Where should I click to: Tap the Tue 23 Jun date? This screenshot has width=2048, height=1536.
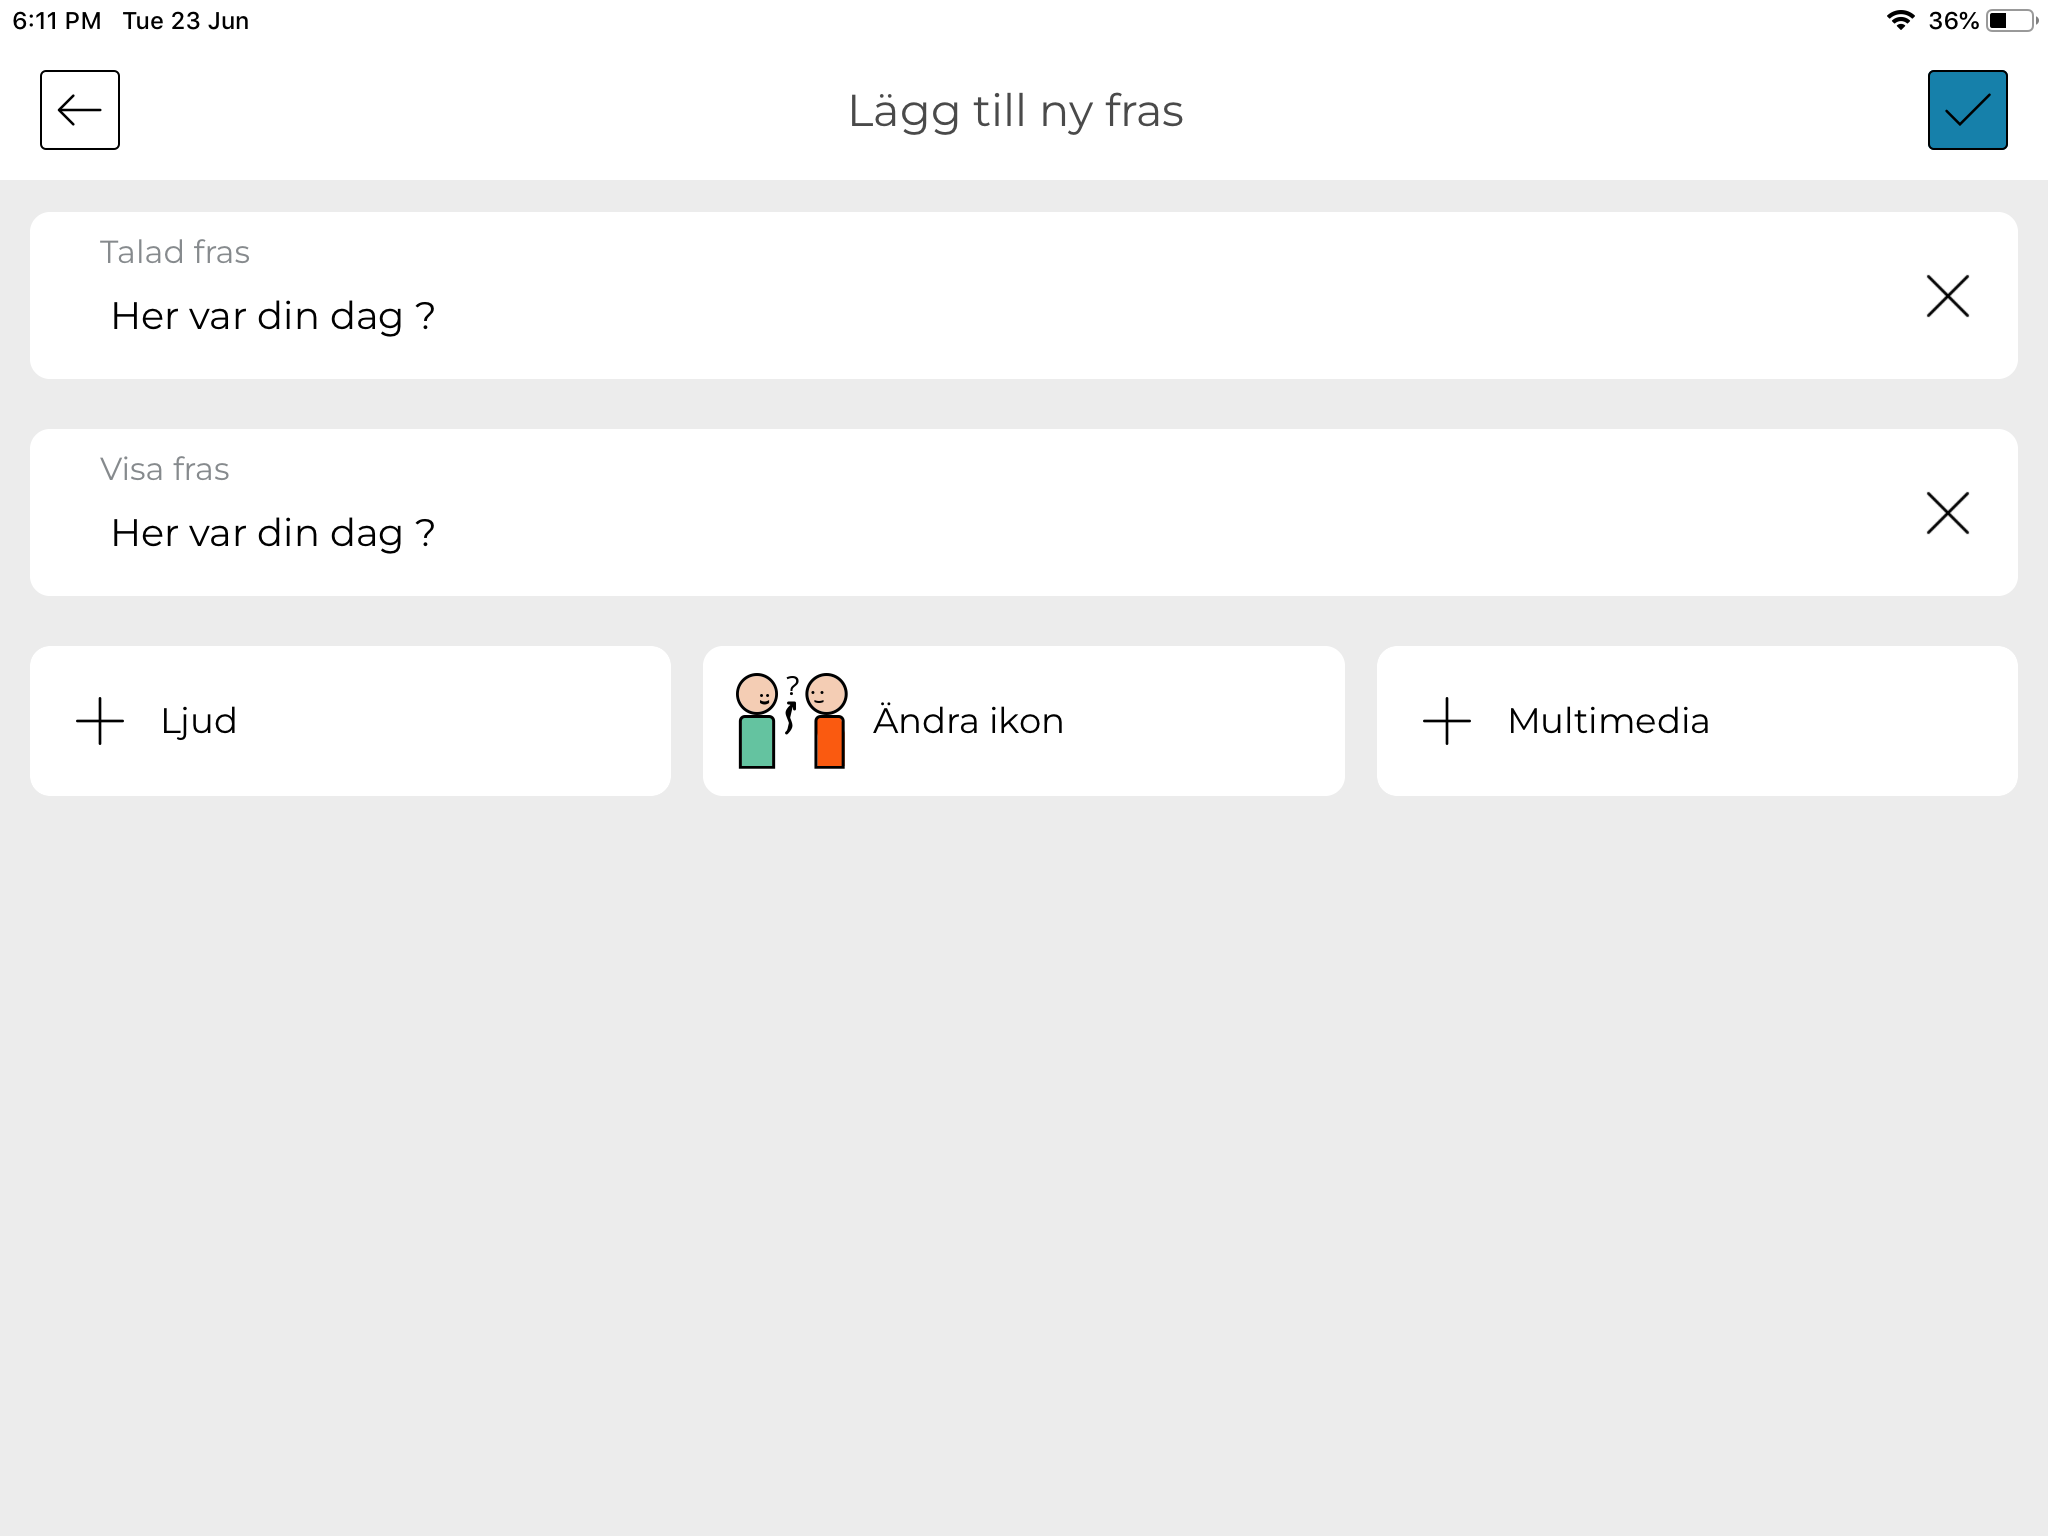point(186,20)
